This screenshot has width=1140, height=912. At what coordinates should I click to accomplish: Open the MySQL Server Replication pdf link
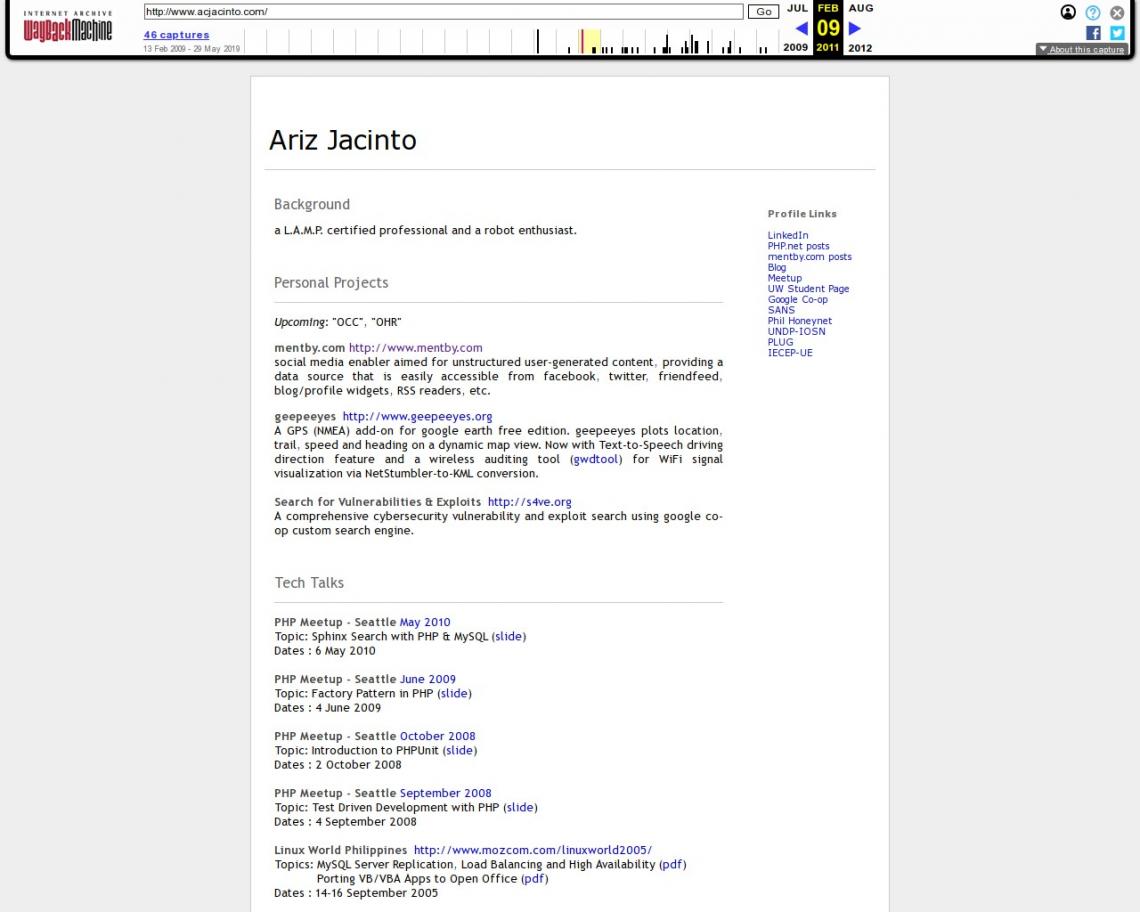pyautogui.click(x=673, y=865)
